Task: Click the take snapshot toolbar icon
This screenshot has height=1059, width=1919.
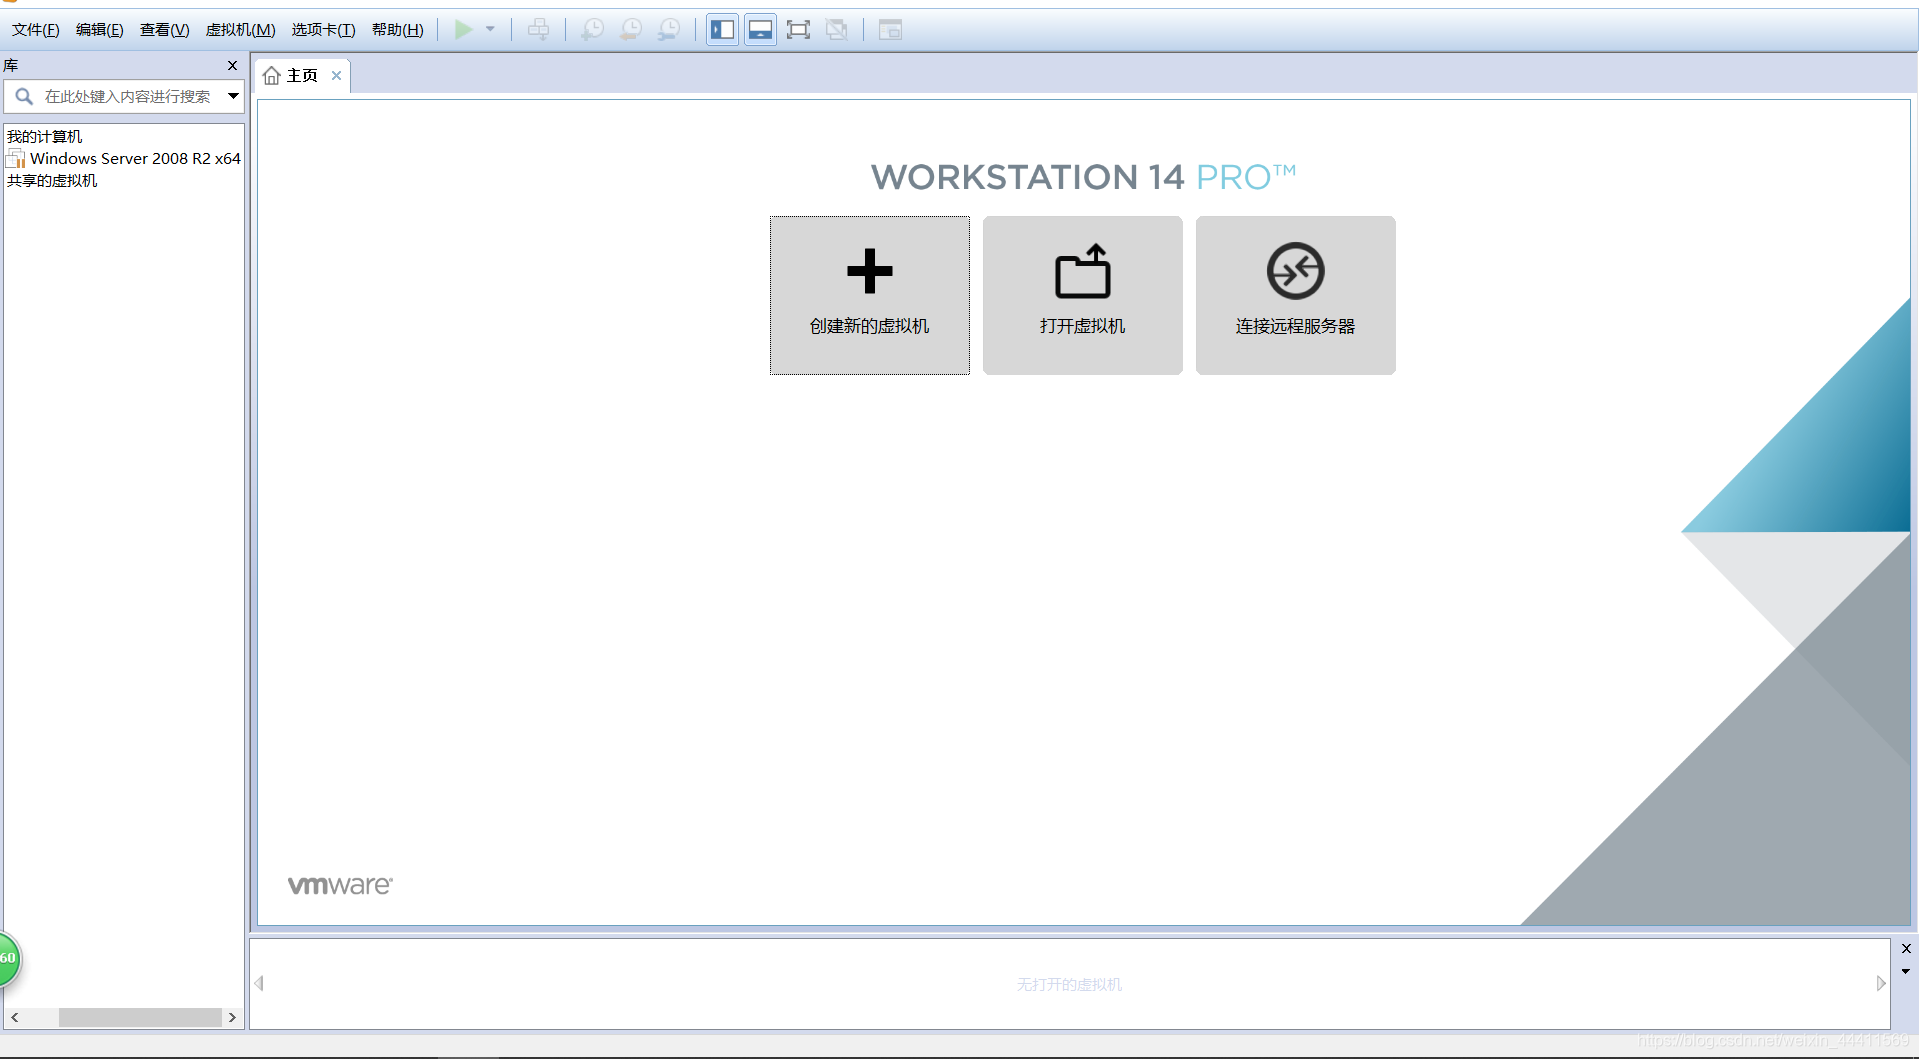Action: pos(593,30)
